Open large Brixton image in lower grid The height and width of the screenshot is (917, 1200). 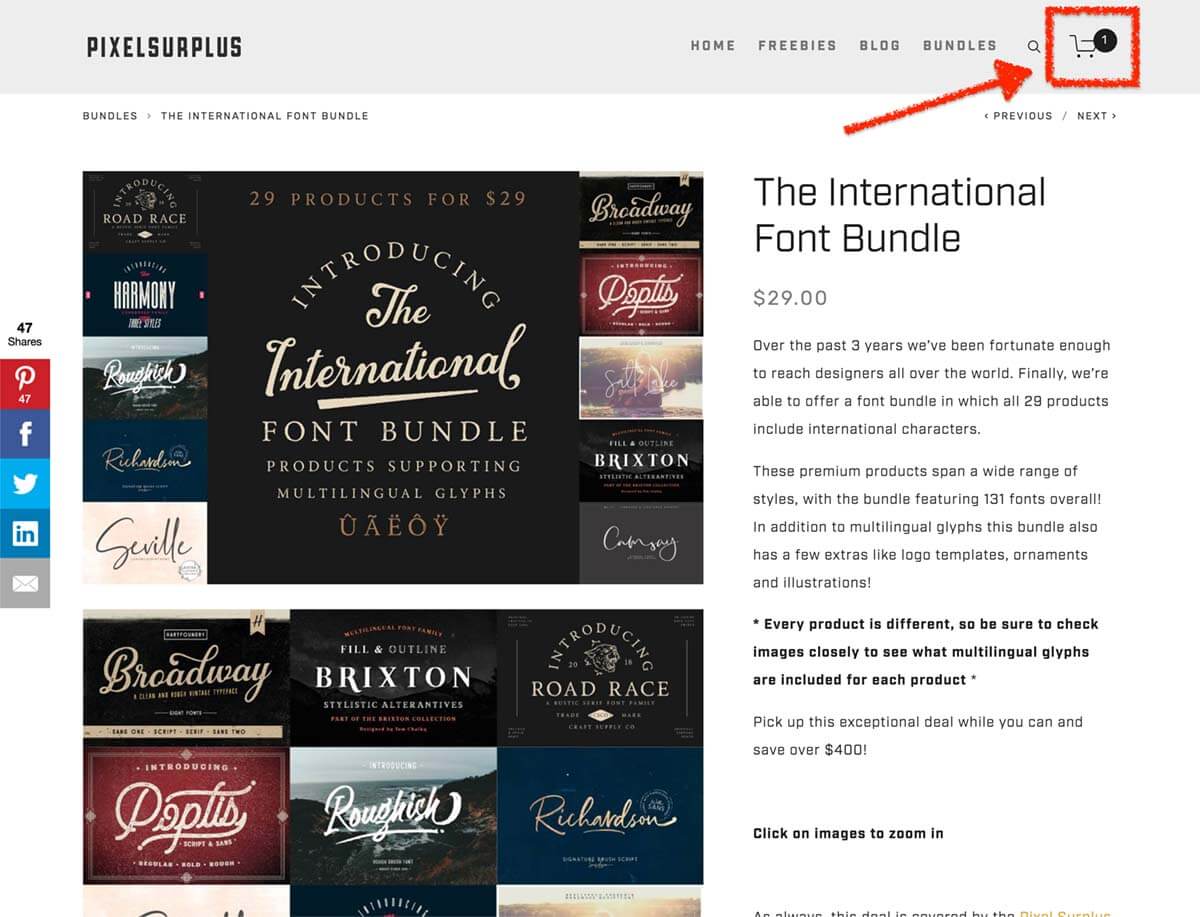point(393,677)
